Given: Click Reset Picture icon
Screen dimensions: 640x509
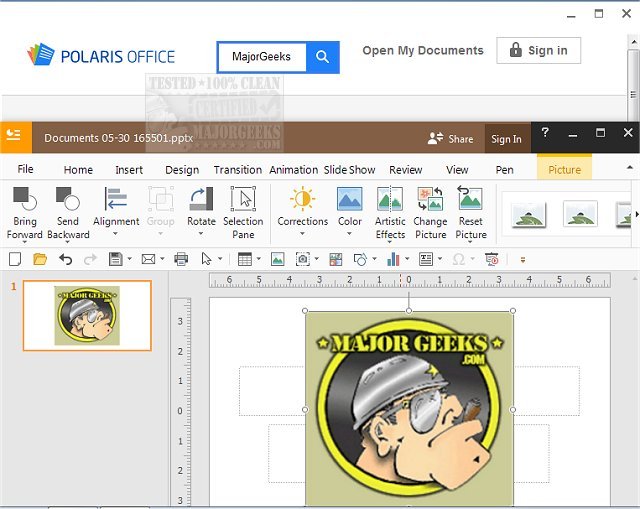Looking at the screenshot, I should (x=470, y=198).
